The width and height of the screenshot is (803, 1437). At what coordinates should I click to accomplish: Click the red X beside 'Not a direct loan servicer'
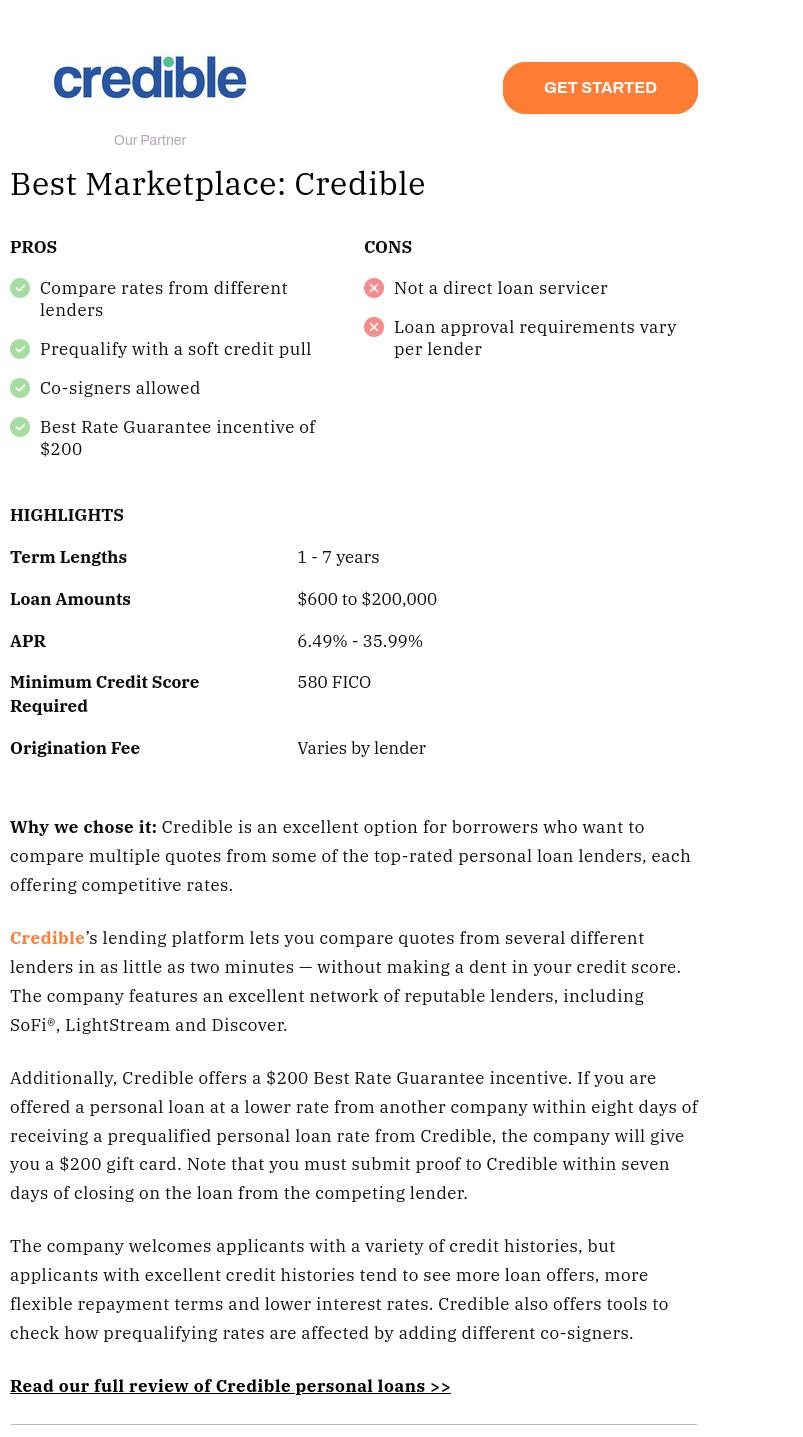tap(374, 289)
